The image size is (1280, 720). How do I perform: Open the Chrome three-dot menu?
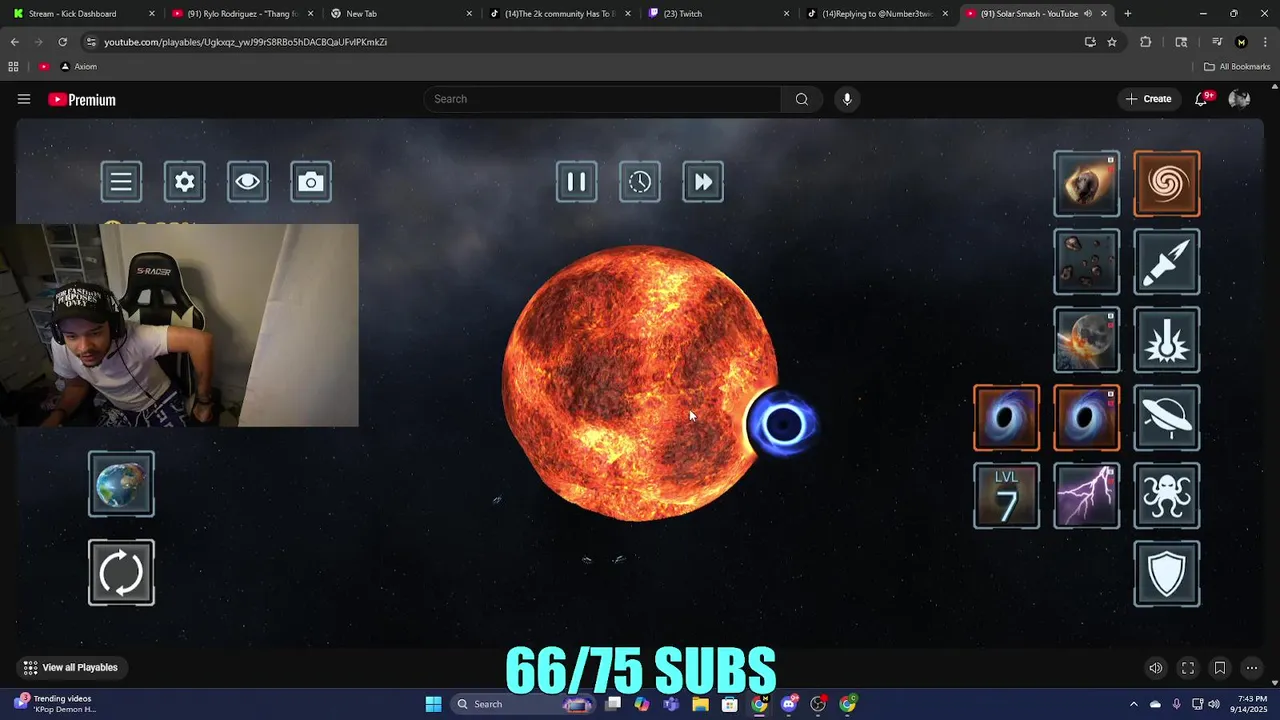coord(1263,42)
